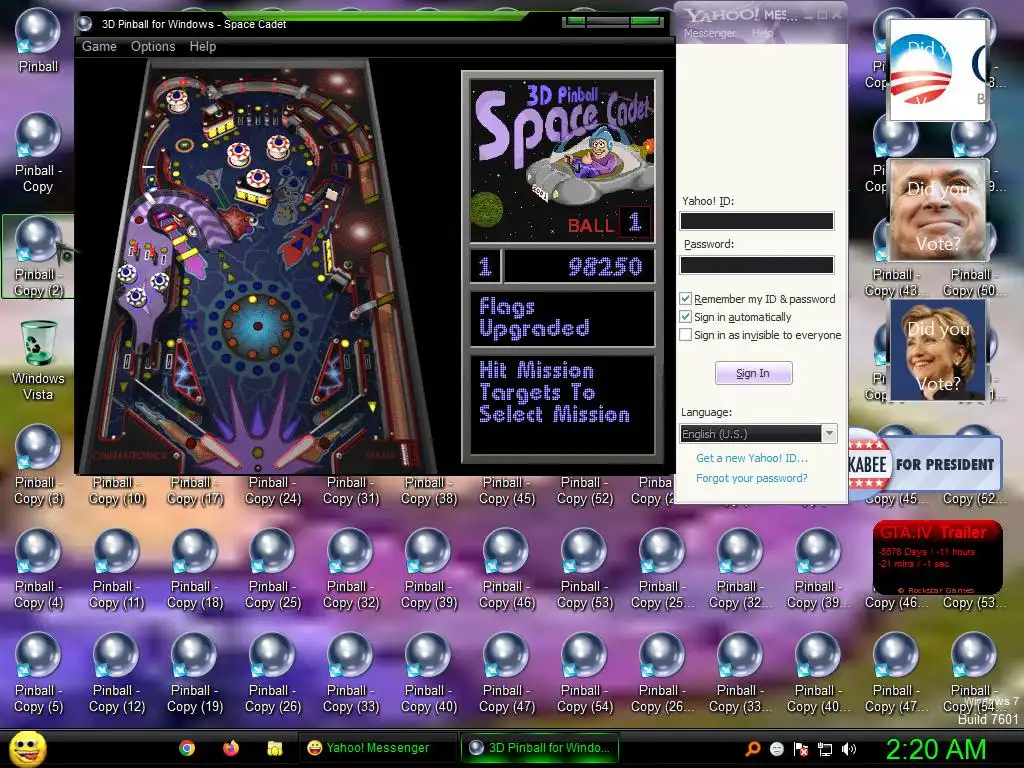Open the file explorer folder in taskbar

(274, 748)
